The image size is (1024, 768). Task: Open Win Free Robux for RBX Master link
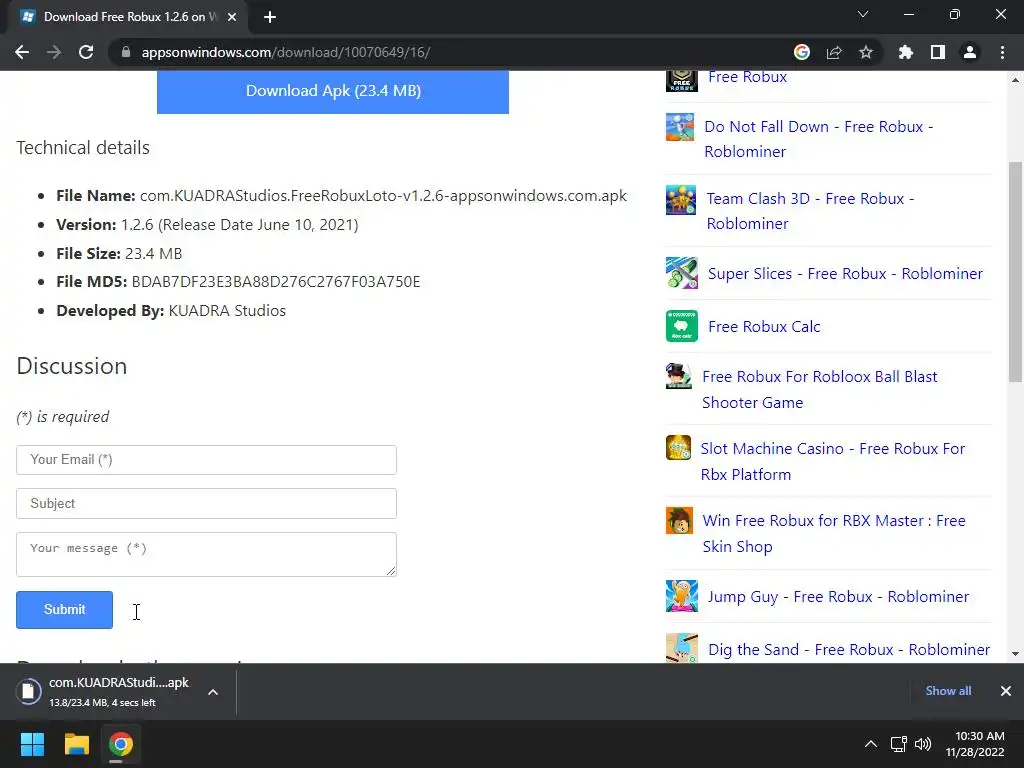click(834, 534)
